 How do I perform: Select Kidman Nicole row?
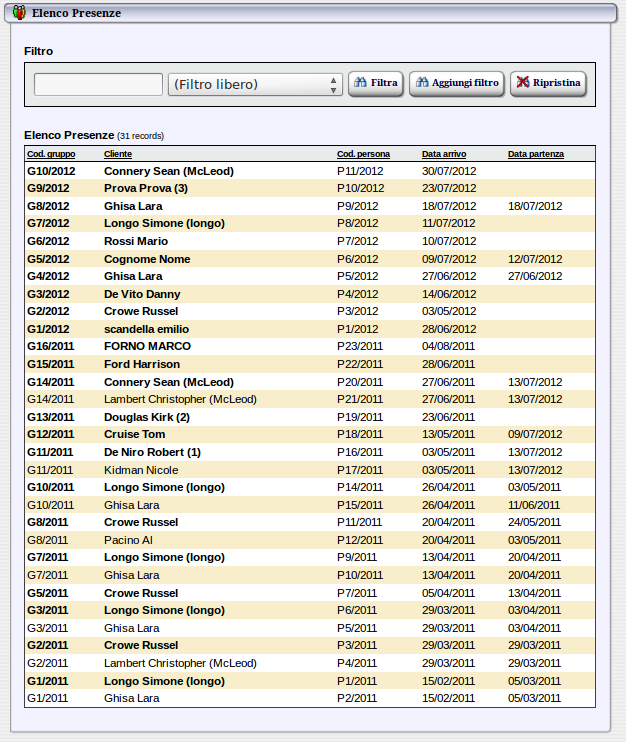pyautogui.click(x=141, y=470)
